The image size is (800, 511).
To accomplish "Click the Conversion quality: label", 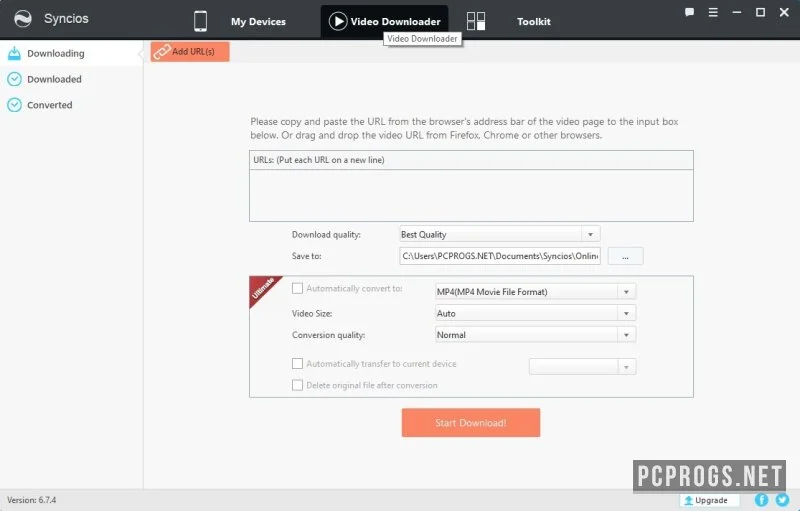I will click(x=329, y=335).
